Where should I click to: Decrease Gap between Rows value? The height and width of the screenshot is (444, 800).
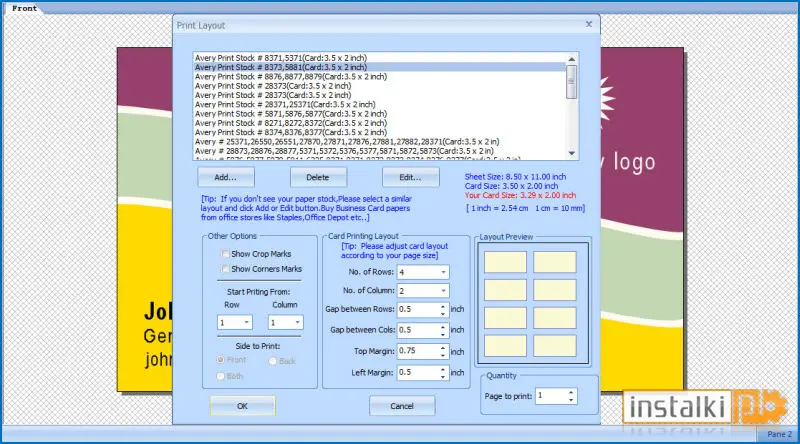[x=443, y=313]
